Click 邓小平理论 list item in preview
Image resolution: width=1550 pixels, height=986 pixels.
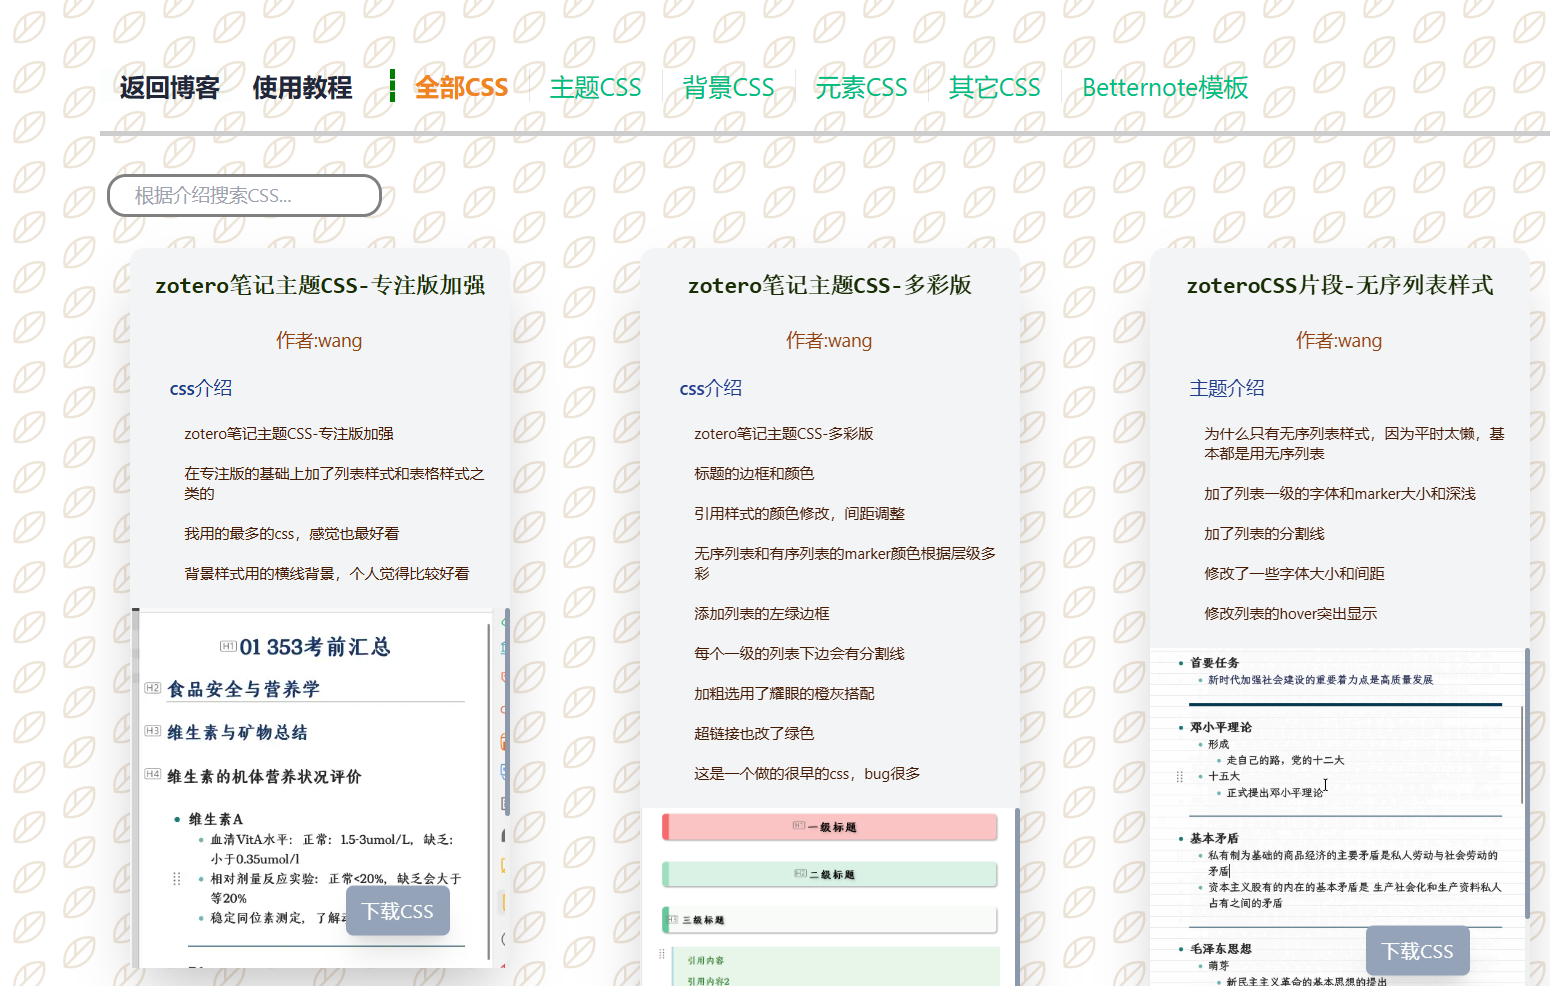click(1220, 727)
